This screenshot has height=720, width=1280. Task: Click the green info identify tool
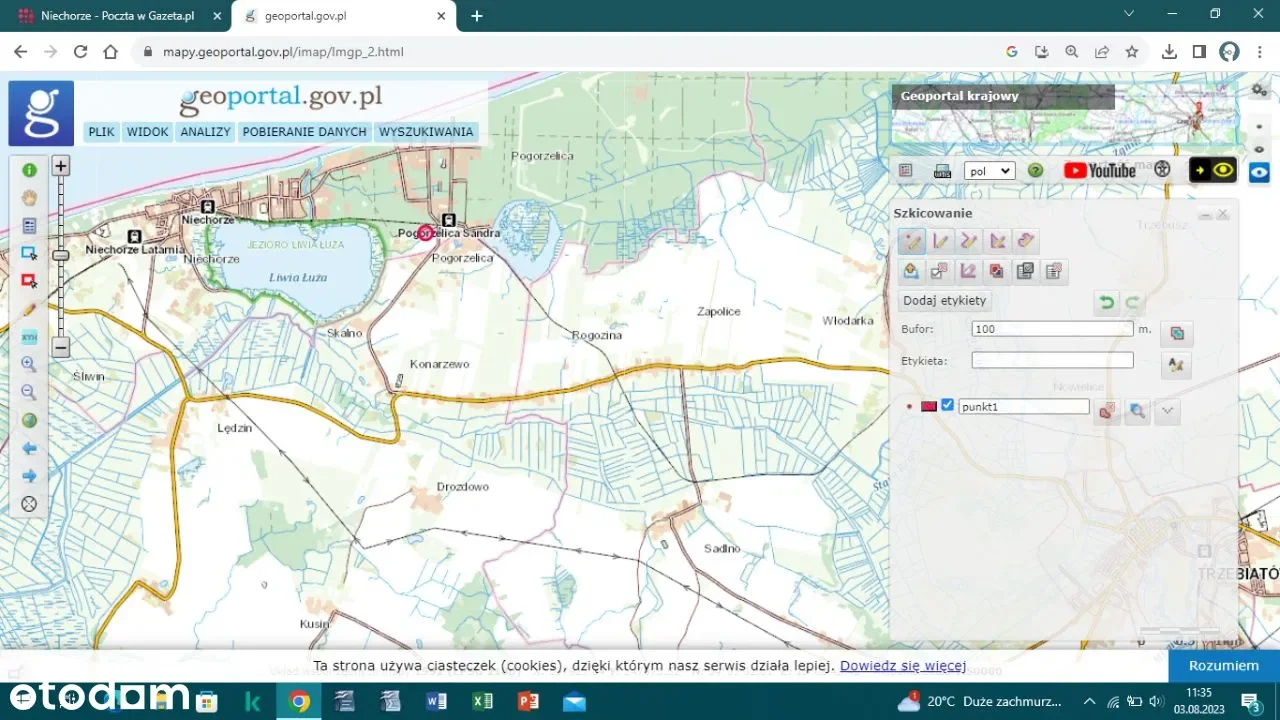tap(29, 170)
